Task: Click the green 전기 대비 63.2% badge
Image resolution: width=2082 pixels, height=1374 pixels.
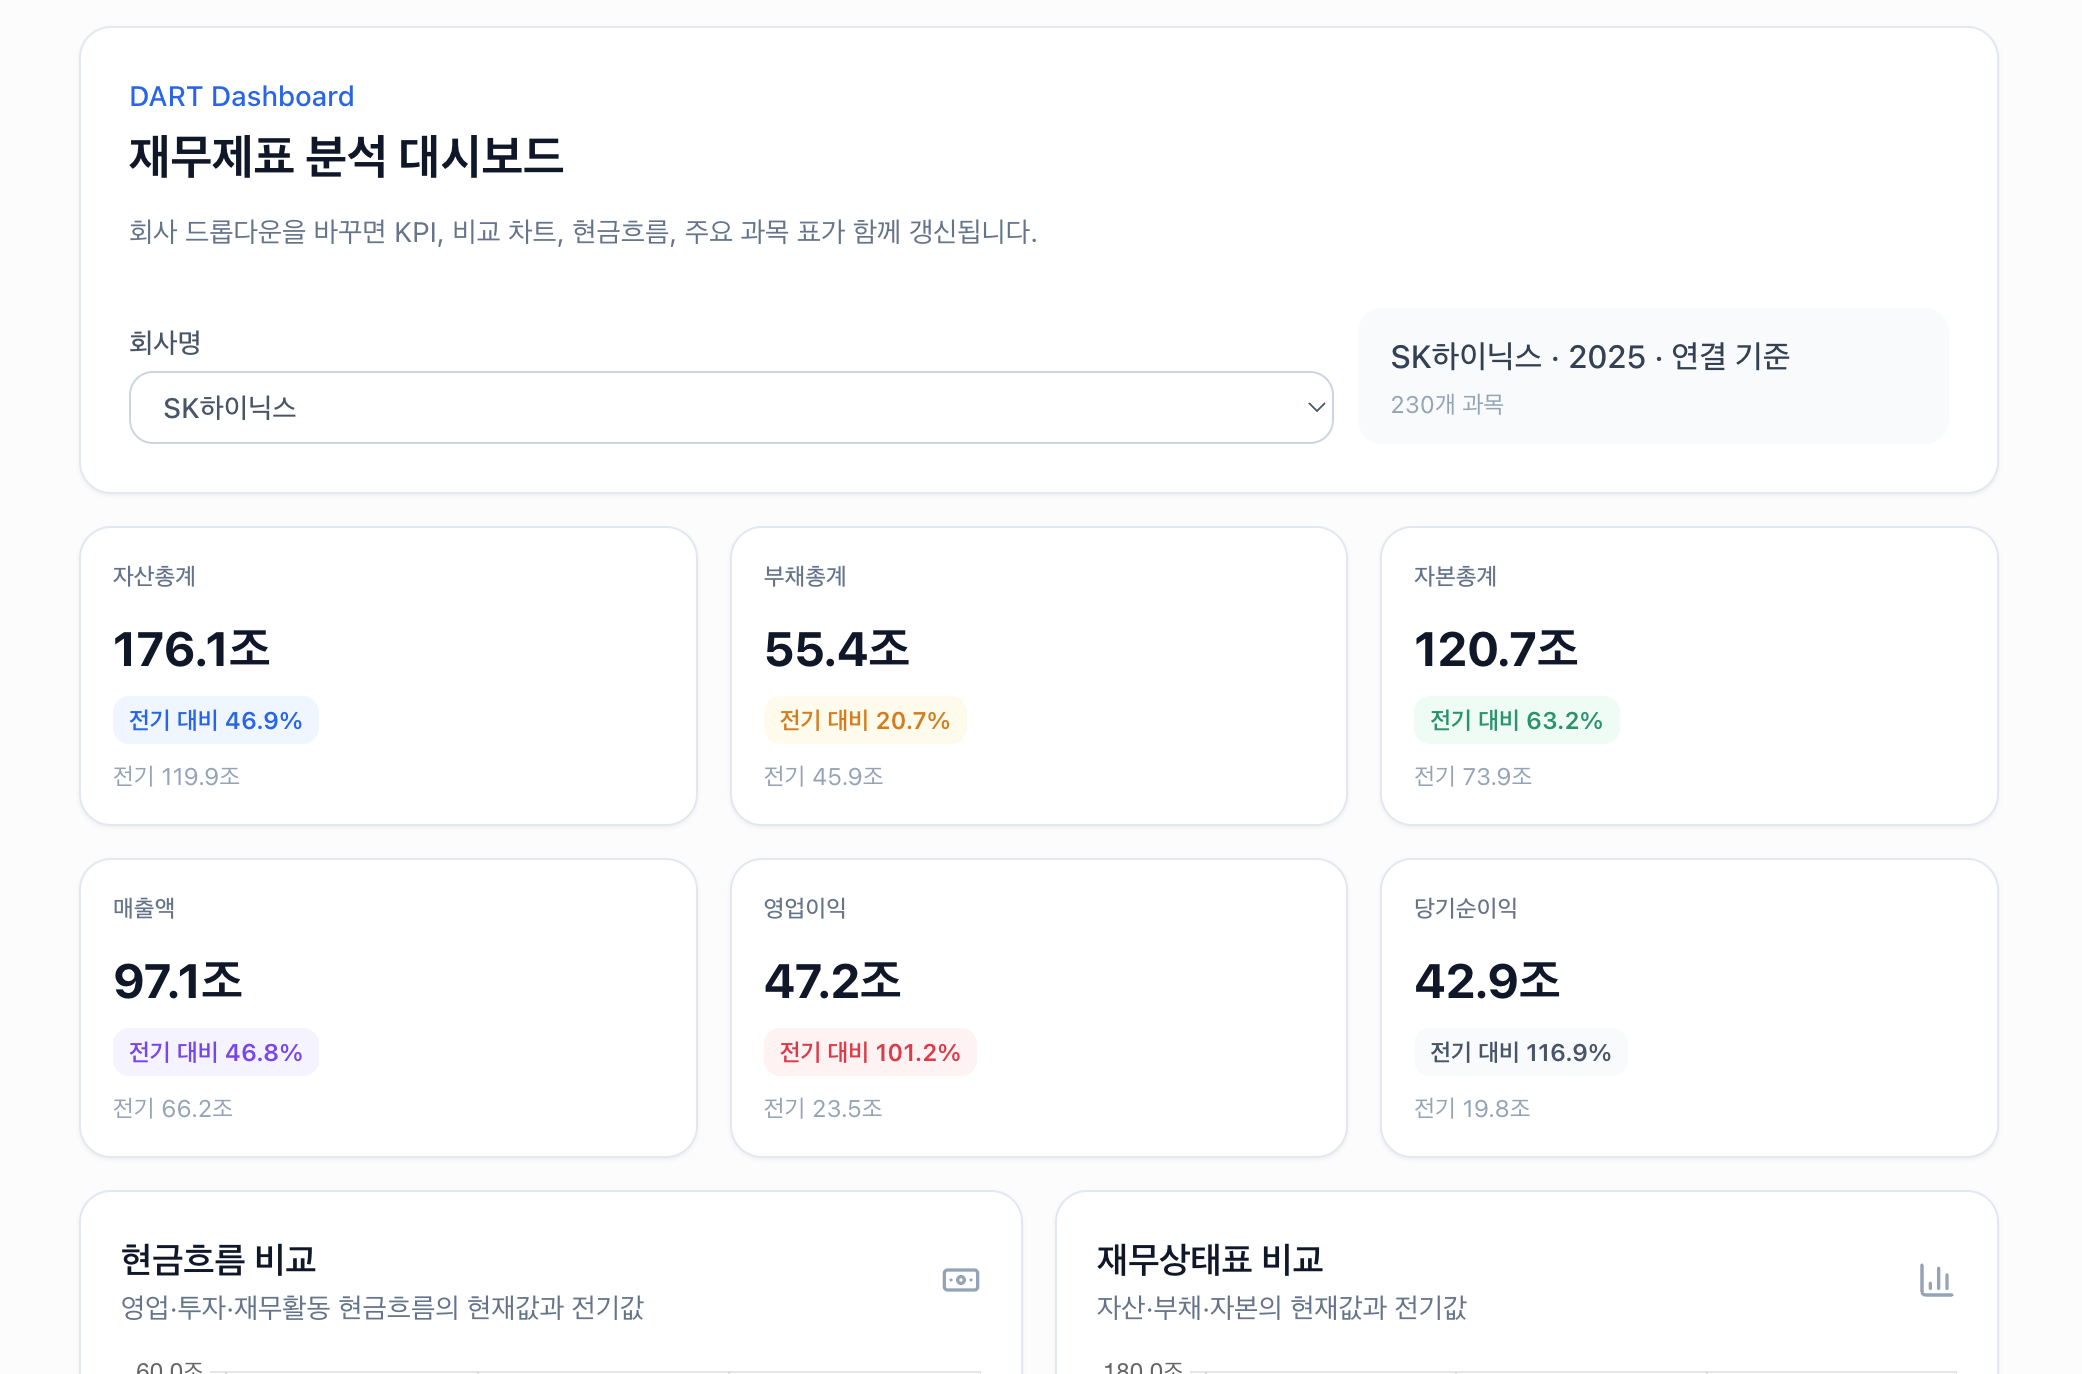Action: pyautogui.click(x=1516, y=720)
